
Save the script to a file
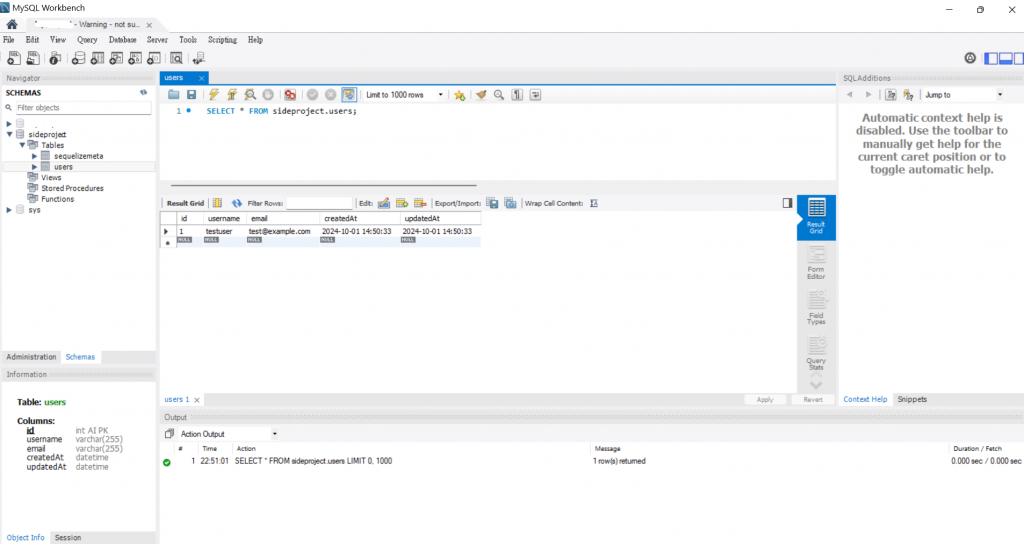pyautogui.click(x=191, y=95)
